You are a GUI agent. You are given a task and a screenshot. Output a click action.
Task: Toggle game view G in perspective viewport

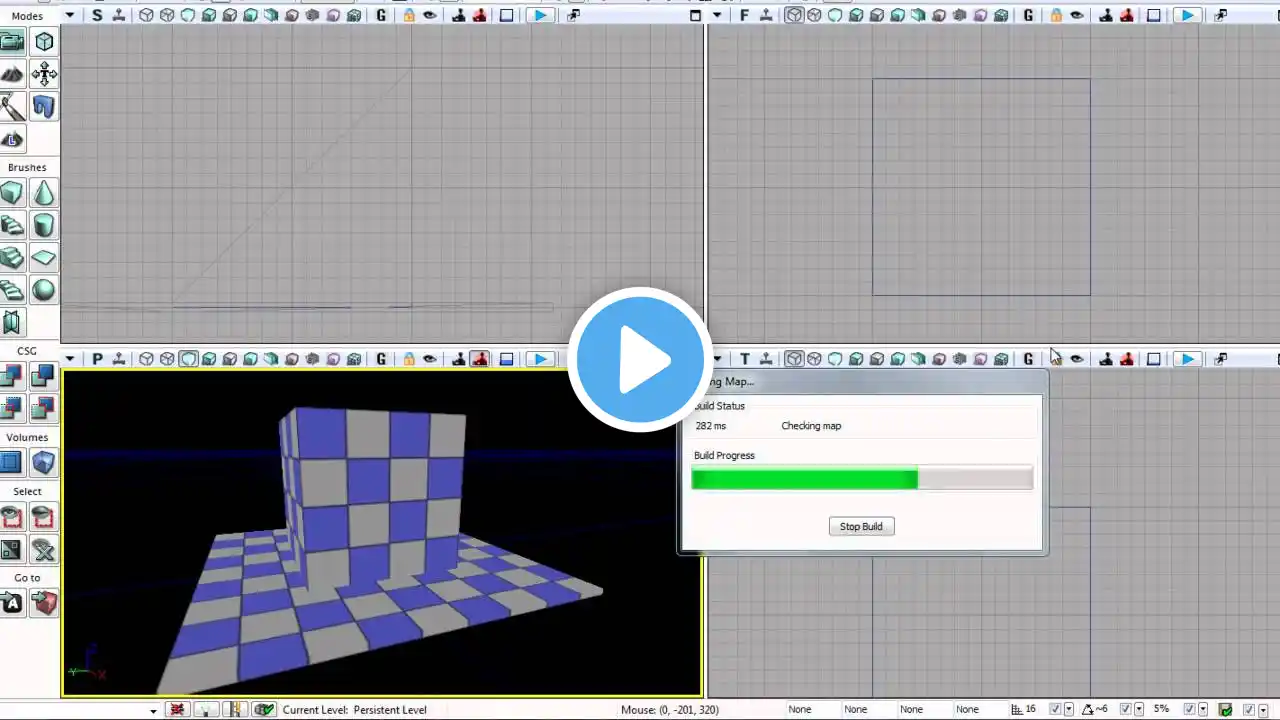click(382, 359)
